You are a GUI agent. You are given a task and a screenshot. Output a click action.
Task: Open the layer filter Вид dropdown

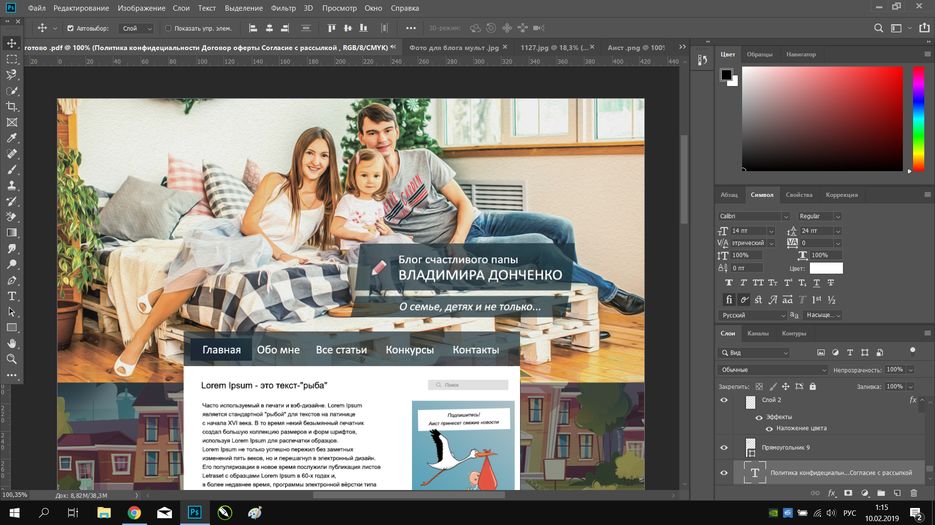click(x=754, y=353)
